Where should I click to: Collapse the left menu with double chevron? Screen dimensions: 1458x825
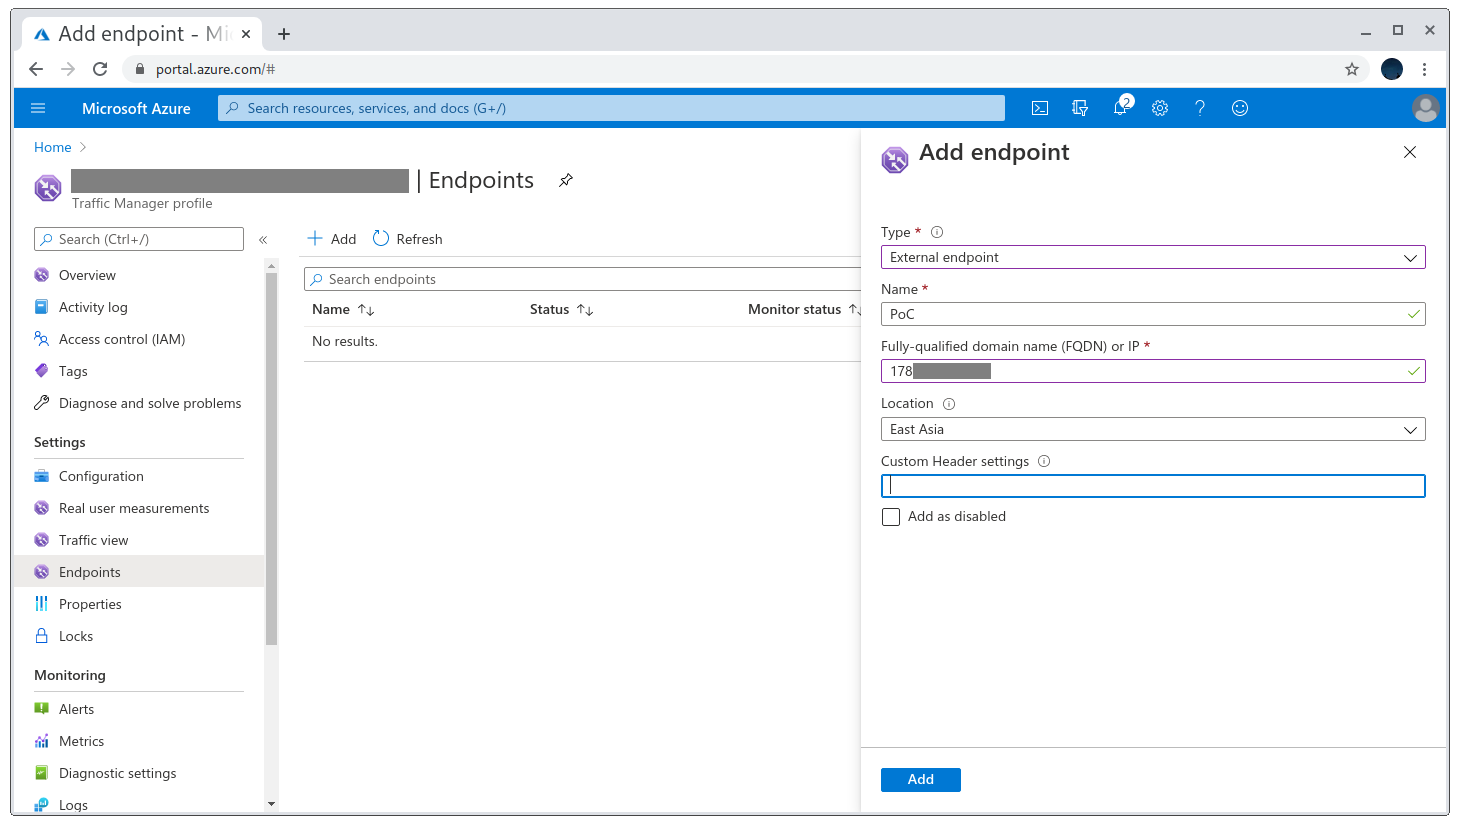click(263, 240)
